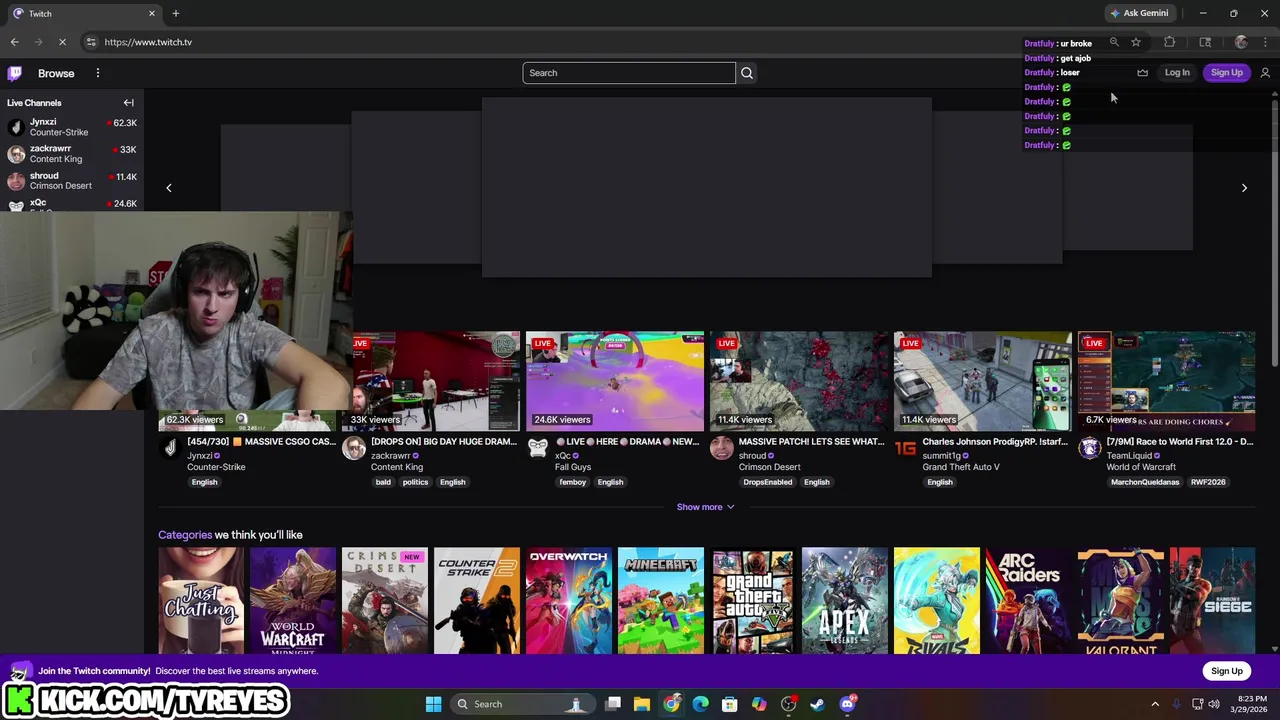Screen dimensions: 1280x720
Task: Click summit1g's 1G avatar icon
Action: (906, 448)
